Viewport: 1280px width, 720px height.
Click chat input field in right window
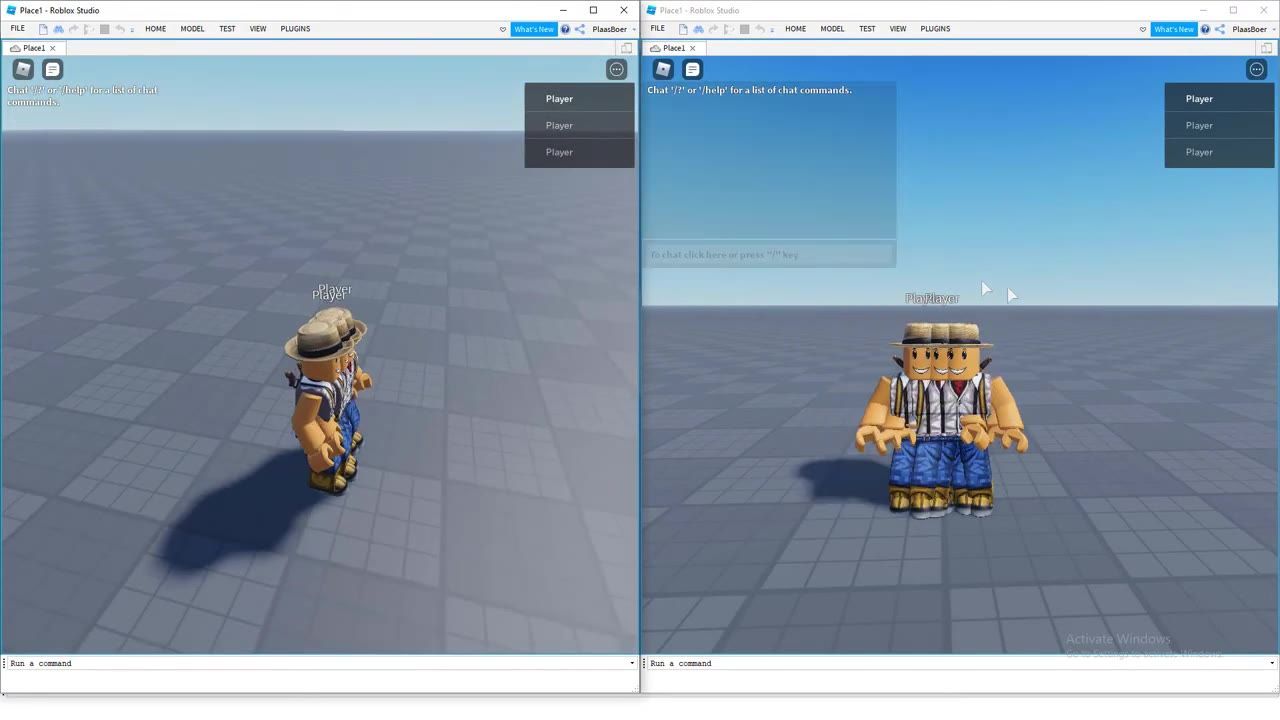pos(768,255)
